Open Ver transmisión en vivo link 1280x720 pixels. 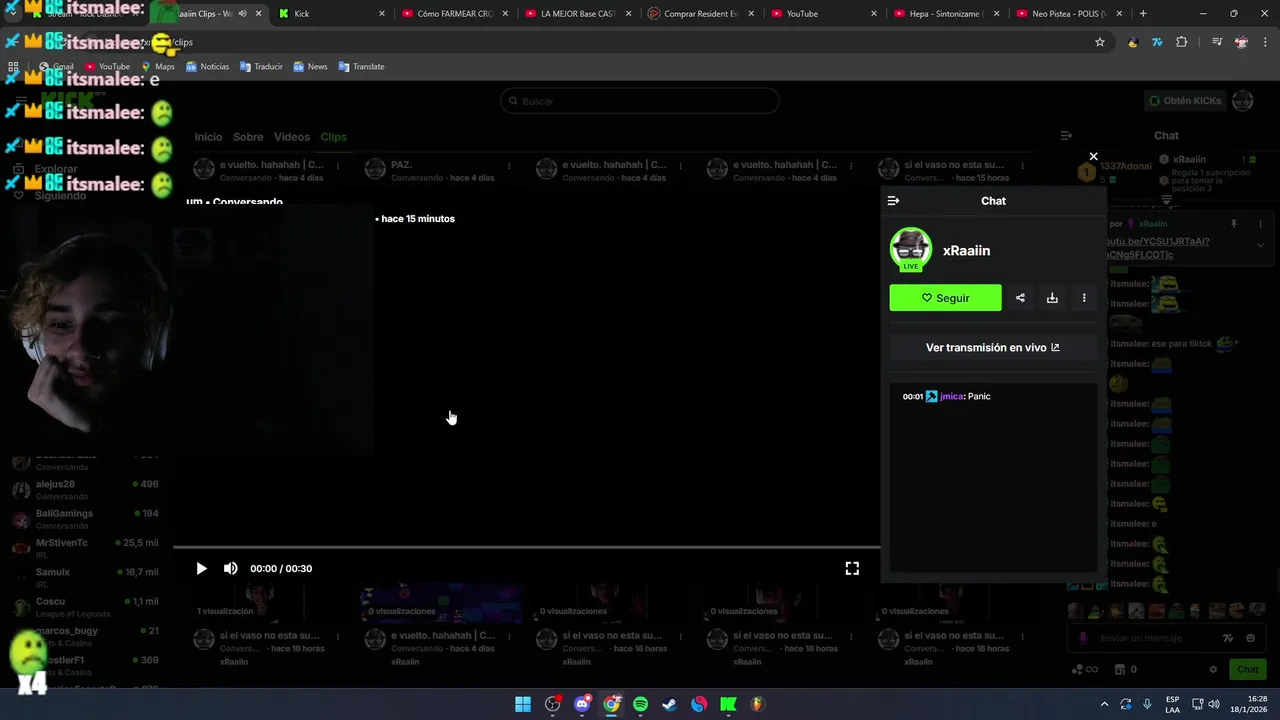coord(993,348)
